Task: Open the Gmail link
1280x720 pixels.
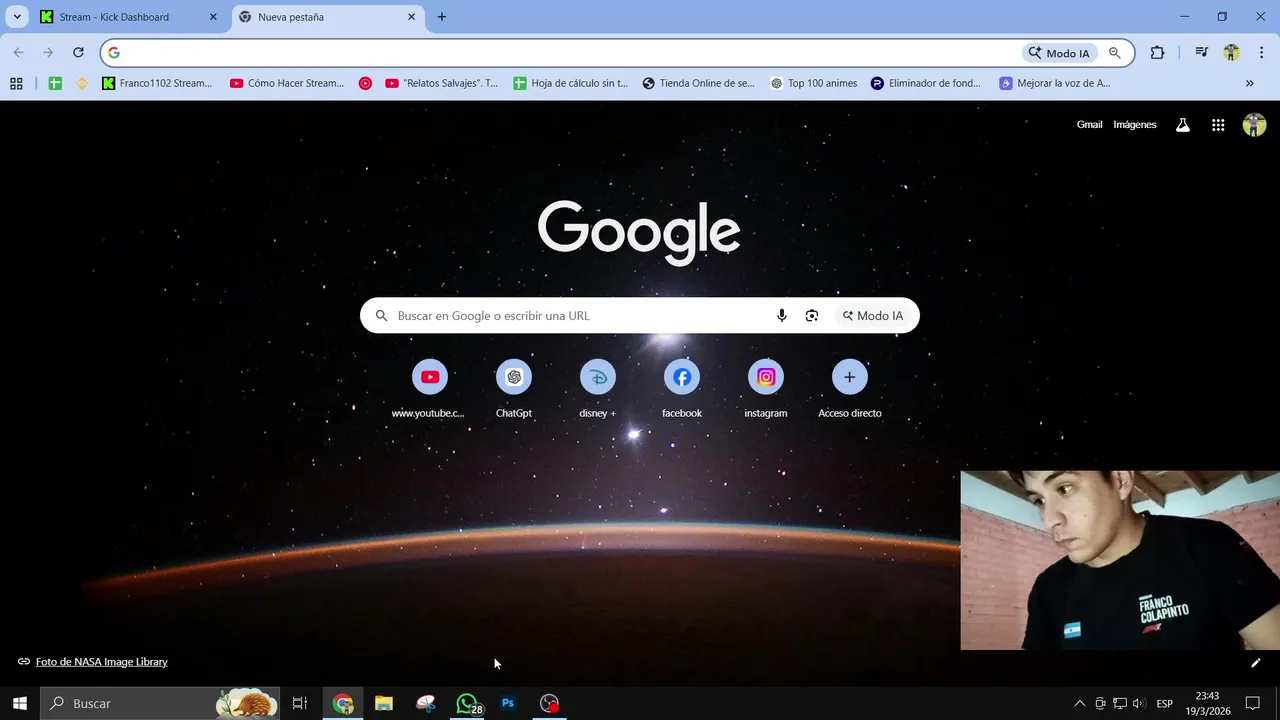Action: (x=1089, y=125)
